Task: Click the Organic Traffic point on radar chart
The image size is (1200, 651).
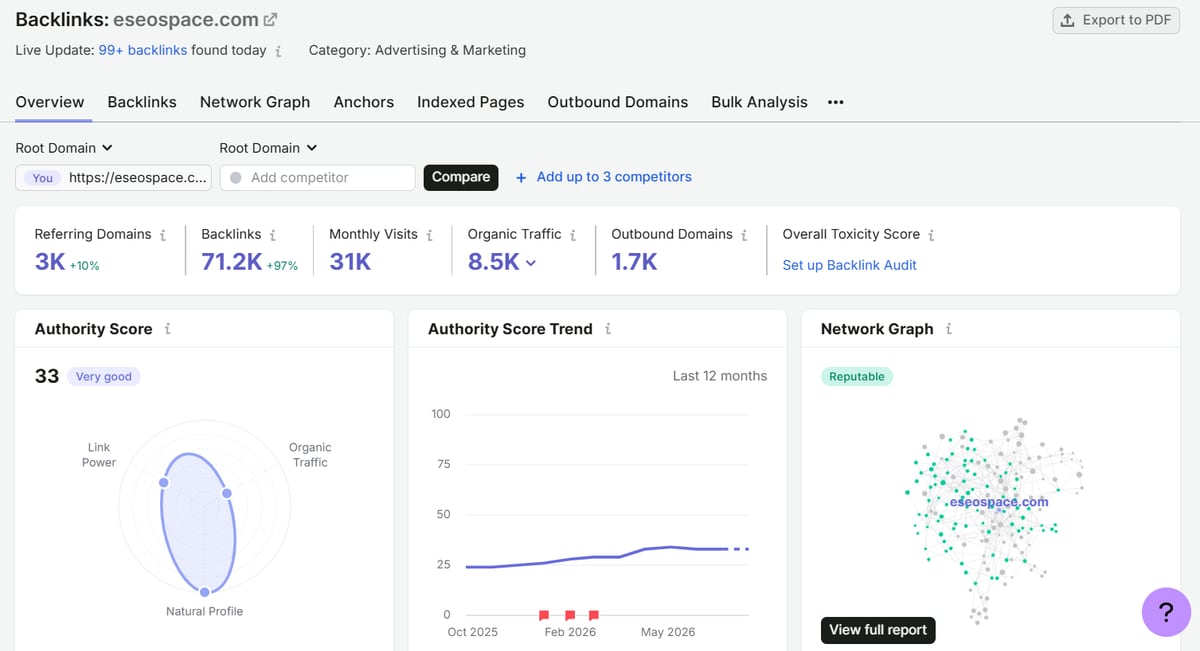Action: tap(227, 494)
